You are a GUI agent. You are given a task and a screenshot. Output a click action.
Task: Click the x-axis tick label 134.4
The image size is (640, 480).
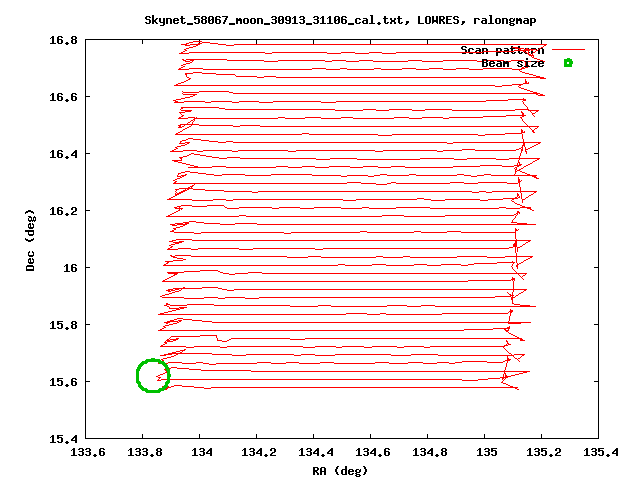[x=316, y=452]
